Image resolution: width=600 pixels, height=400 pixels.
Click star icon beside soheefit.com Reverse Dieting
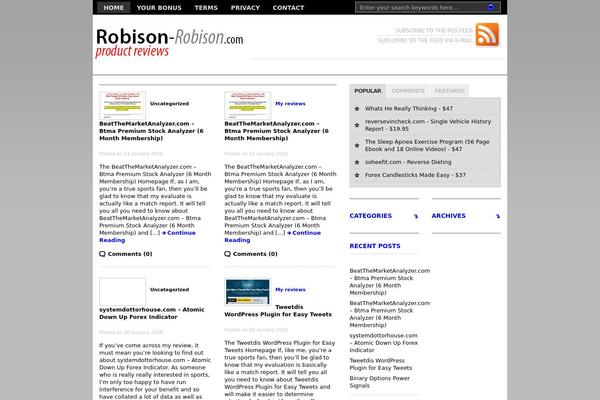point(357,162)
